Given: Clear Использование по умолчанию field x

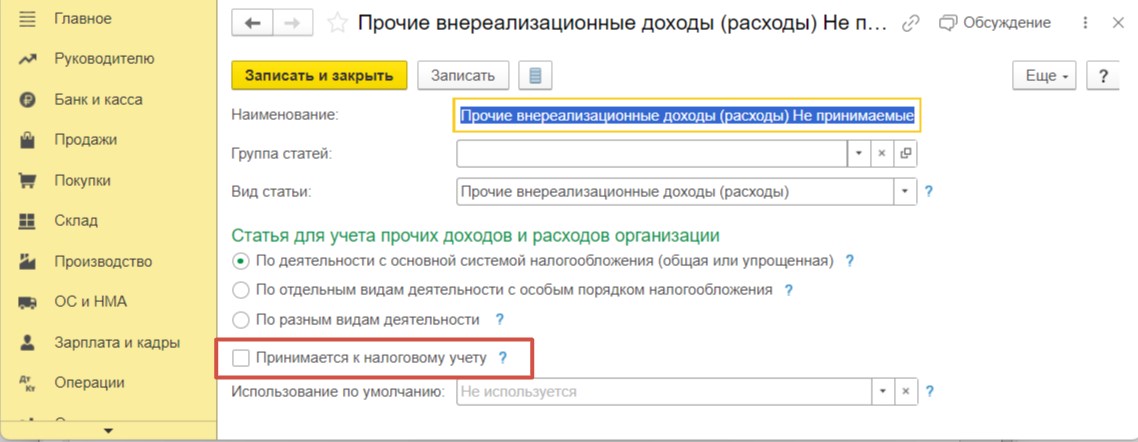Looking at the screenshot, I should click(x=905, y=391).
